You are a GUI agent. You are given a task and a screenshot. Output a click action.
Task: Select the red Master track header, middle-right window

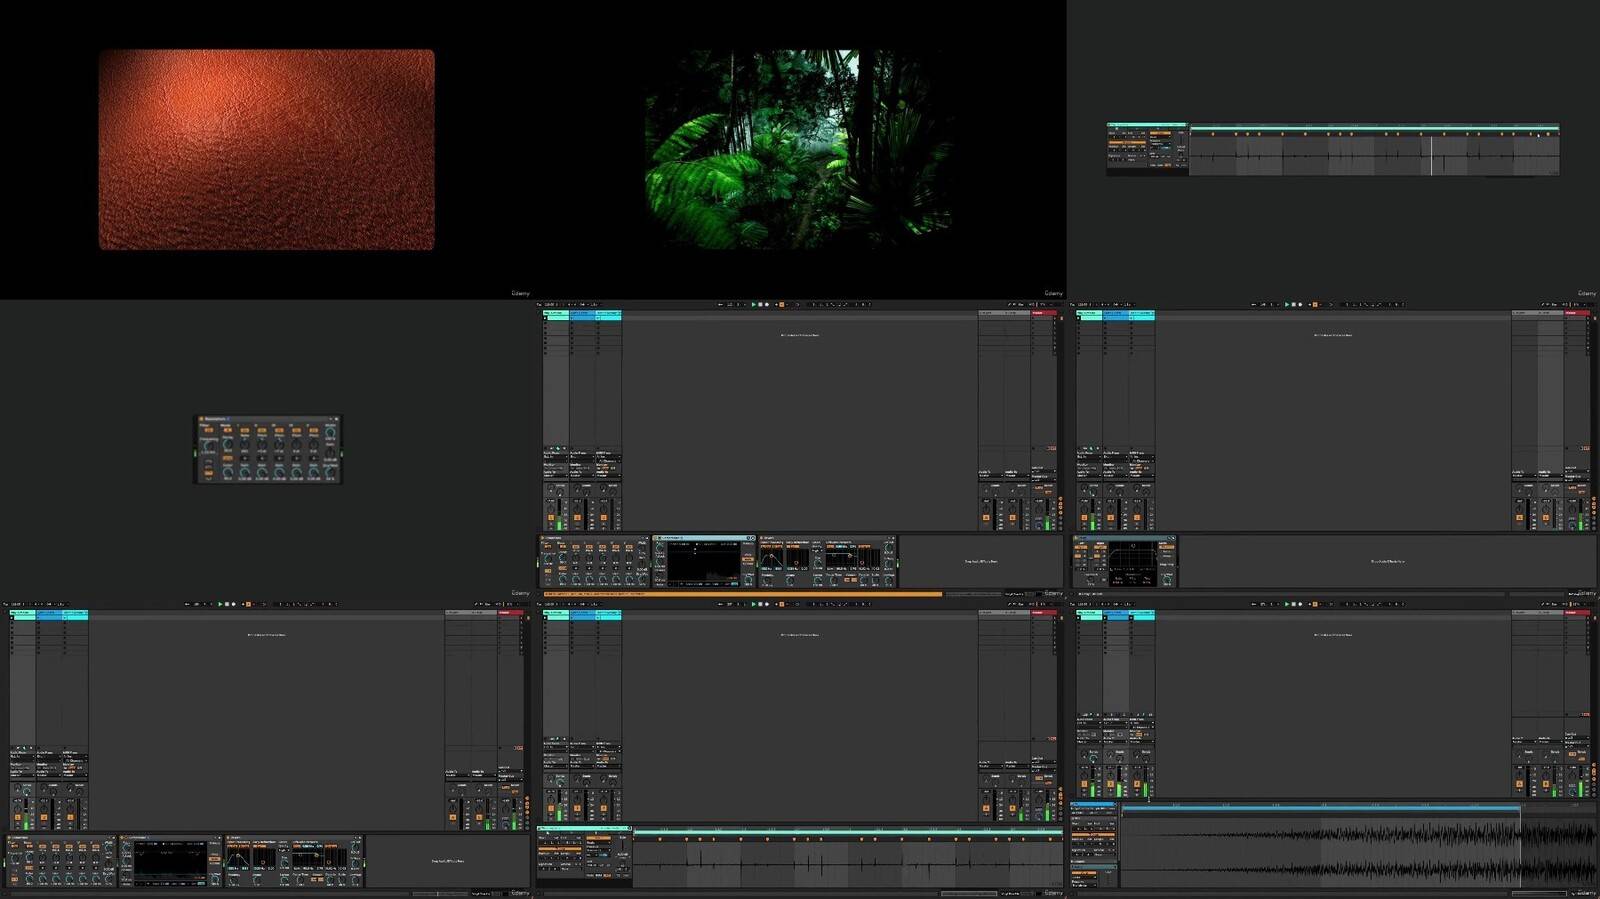point(1577,314)
